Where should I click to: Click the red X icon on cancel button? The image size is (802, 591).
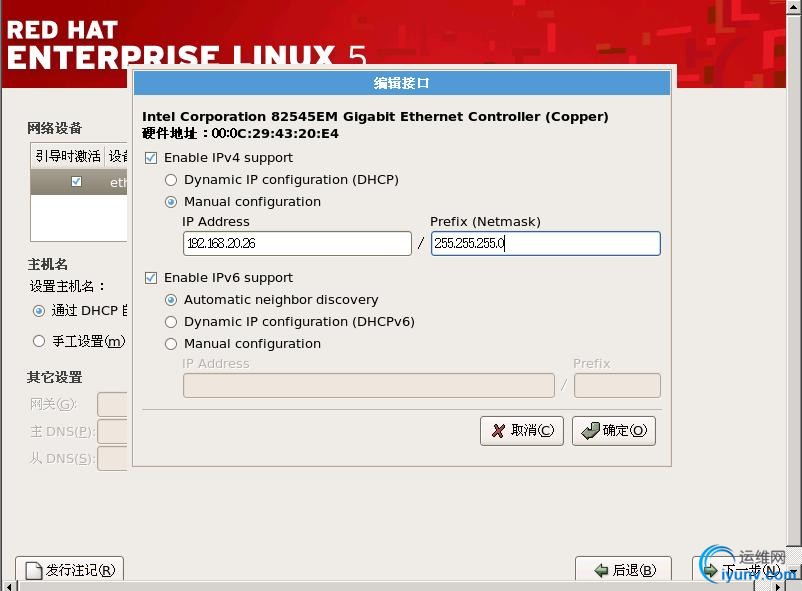(x=498, y=431)
